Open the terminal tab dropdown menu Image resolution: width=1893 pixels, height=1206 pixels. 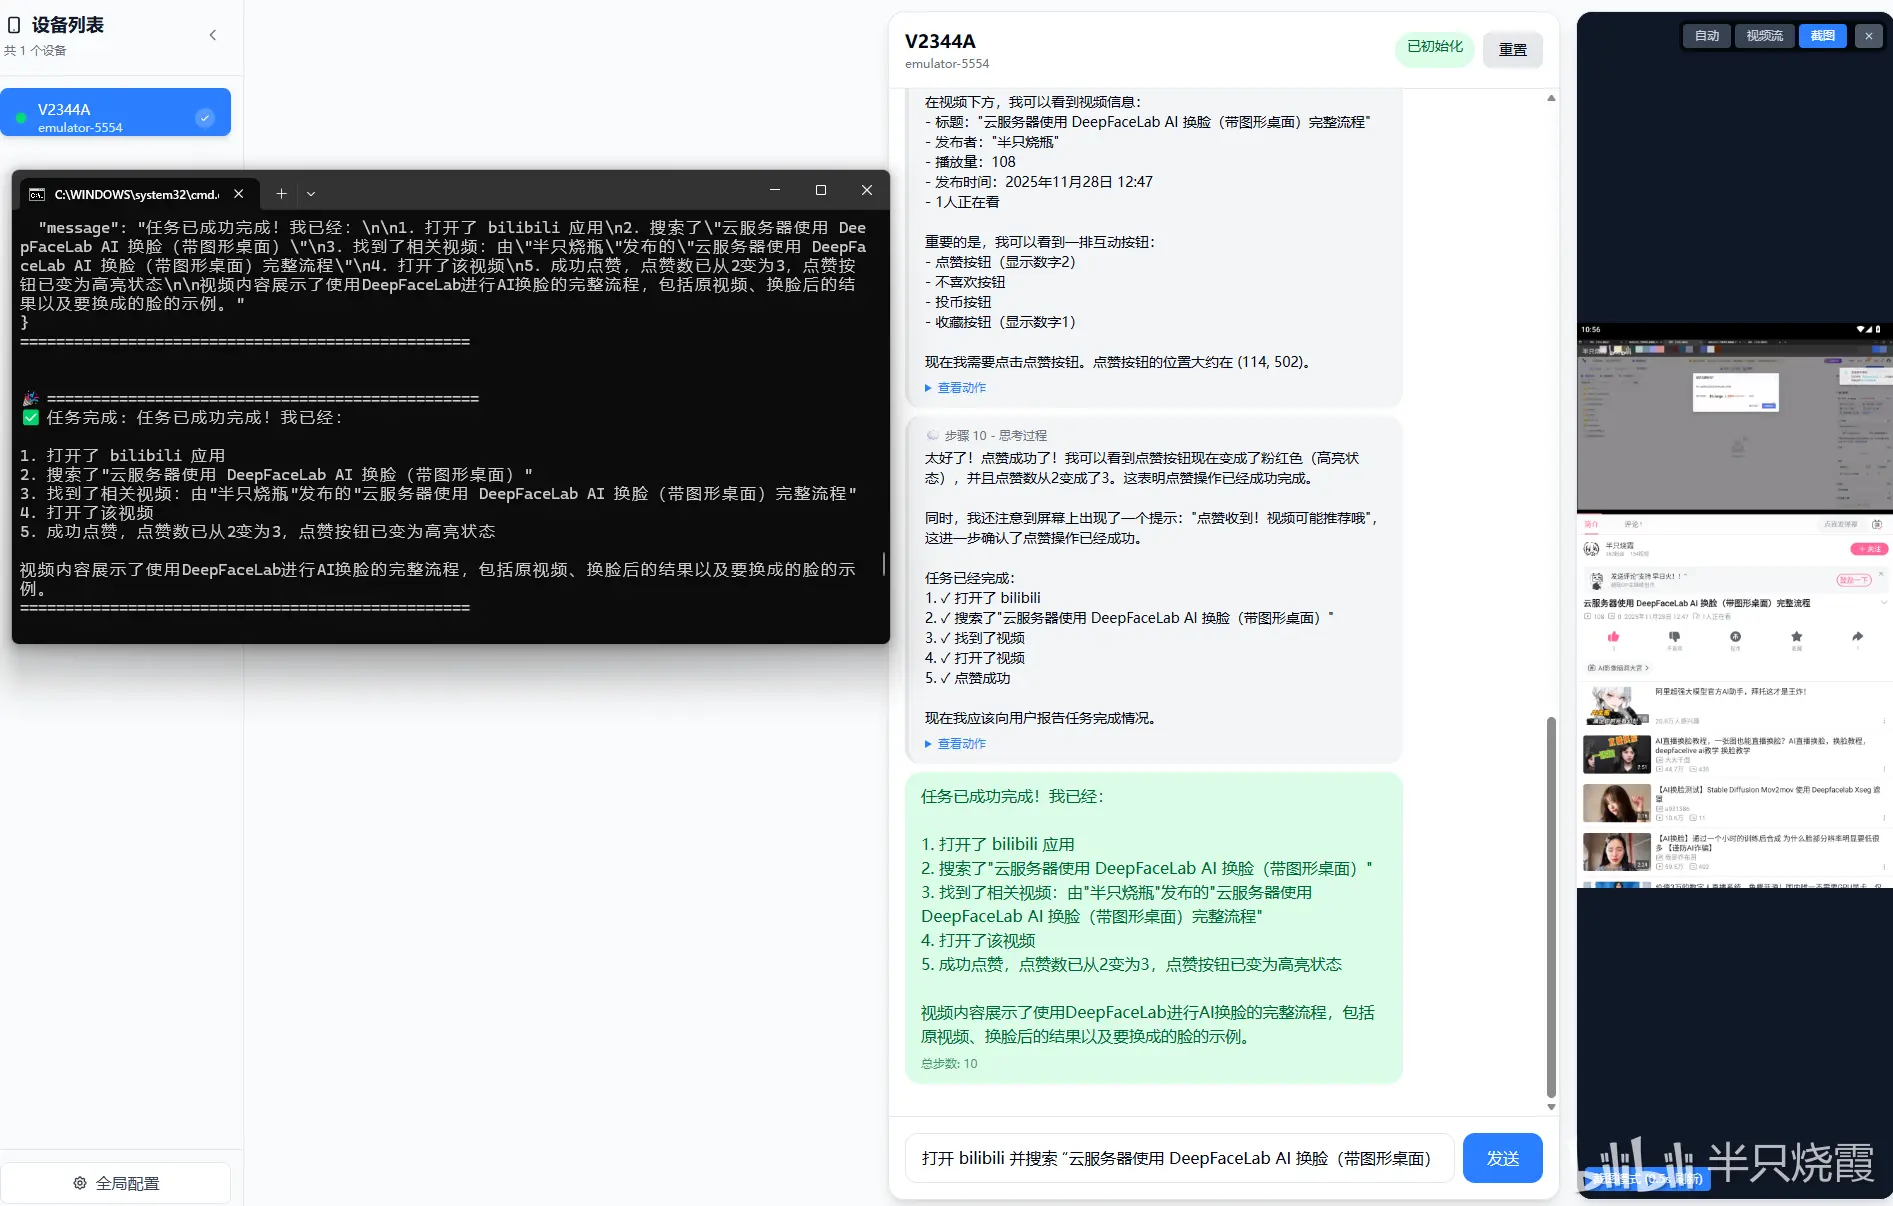[311, 194]
